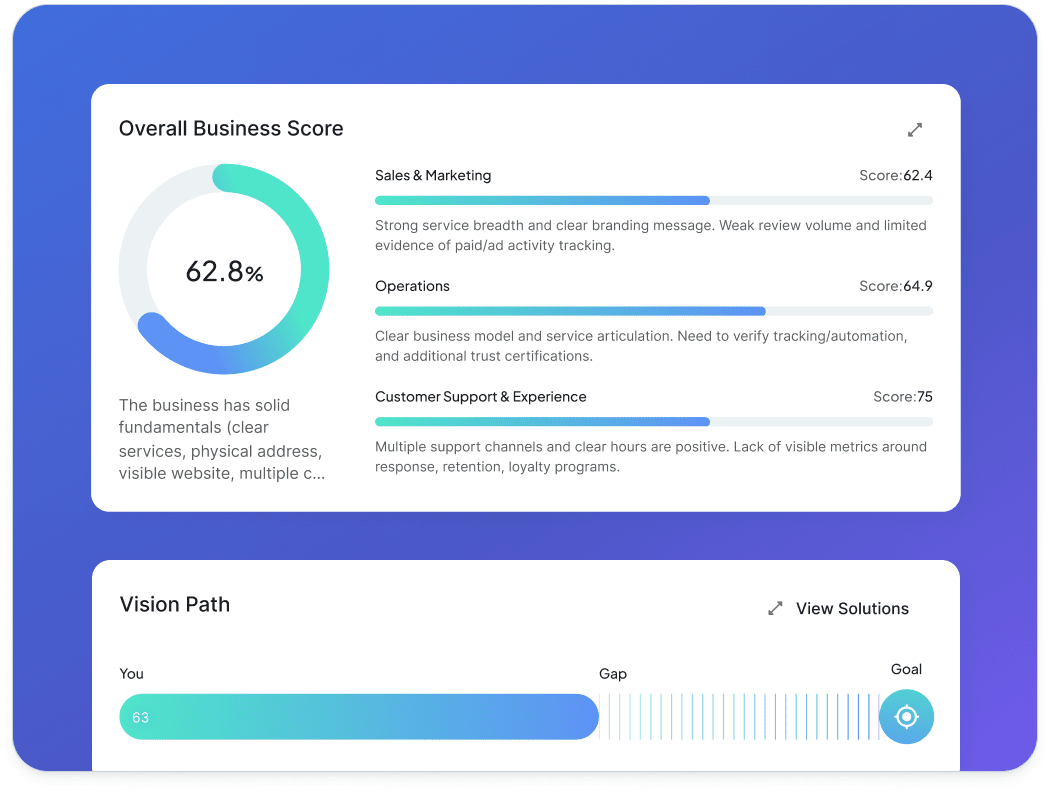Click the Vision Path bar showing 63
Viewport: 1050px width, 792px height.
pos(358,717)
